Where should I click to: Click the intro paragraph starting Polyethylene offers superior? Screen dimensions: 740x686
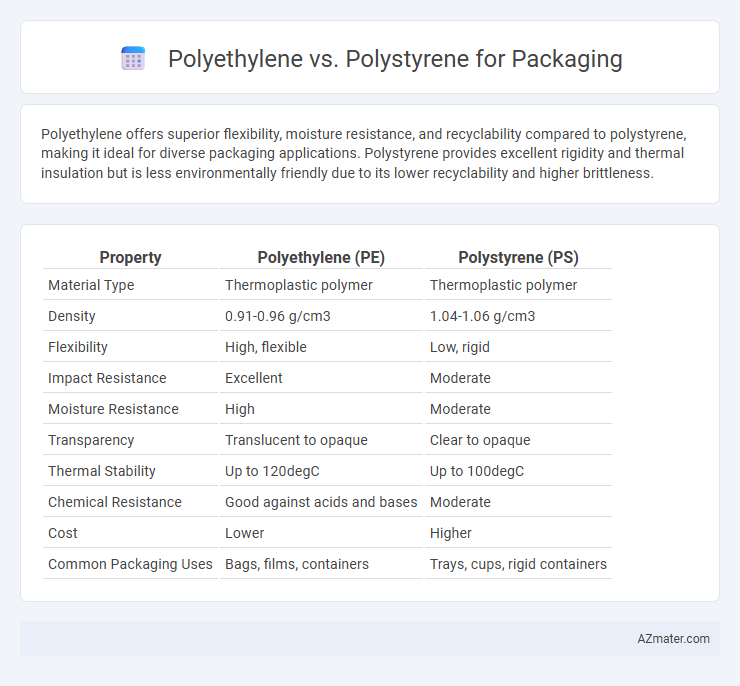point(363,153)
